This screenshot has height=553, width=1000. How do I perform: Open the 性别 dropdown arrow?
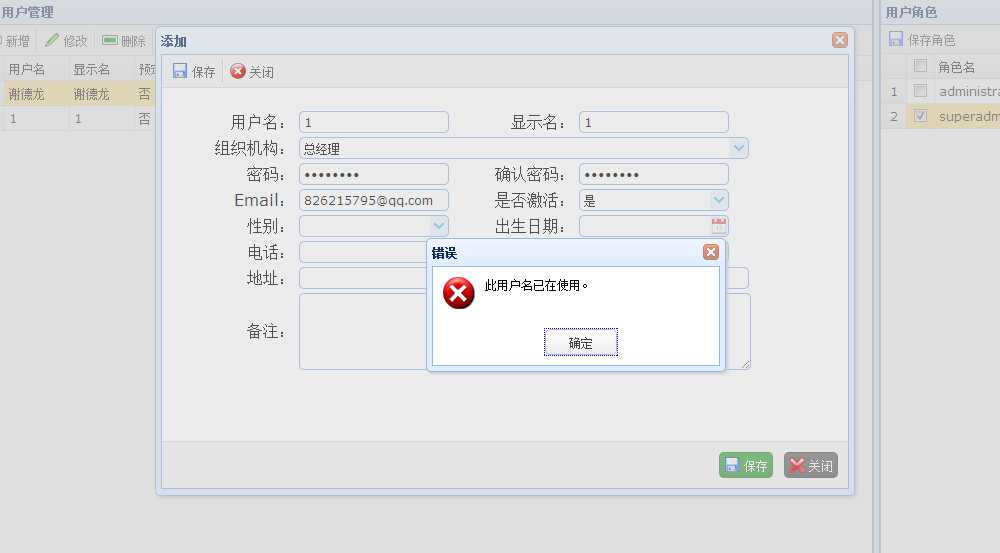pos(439,226)
